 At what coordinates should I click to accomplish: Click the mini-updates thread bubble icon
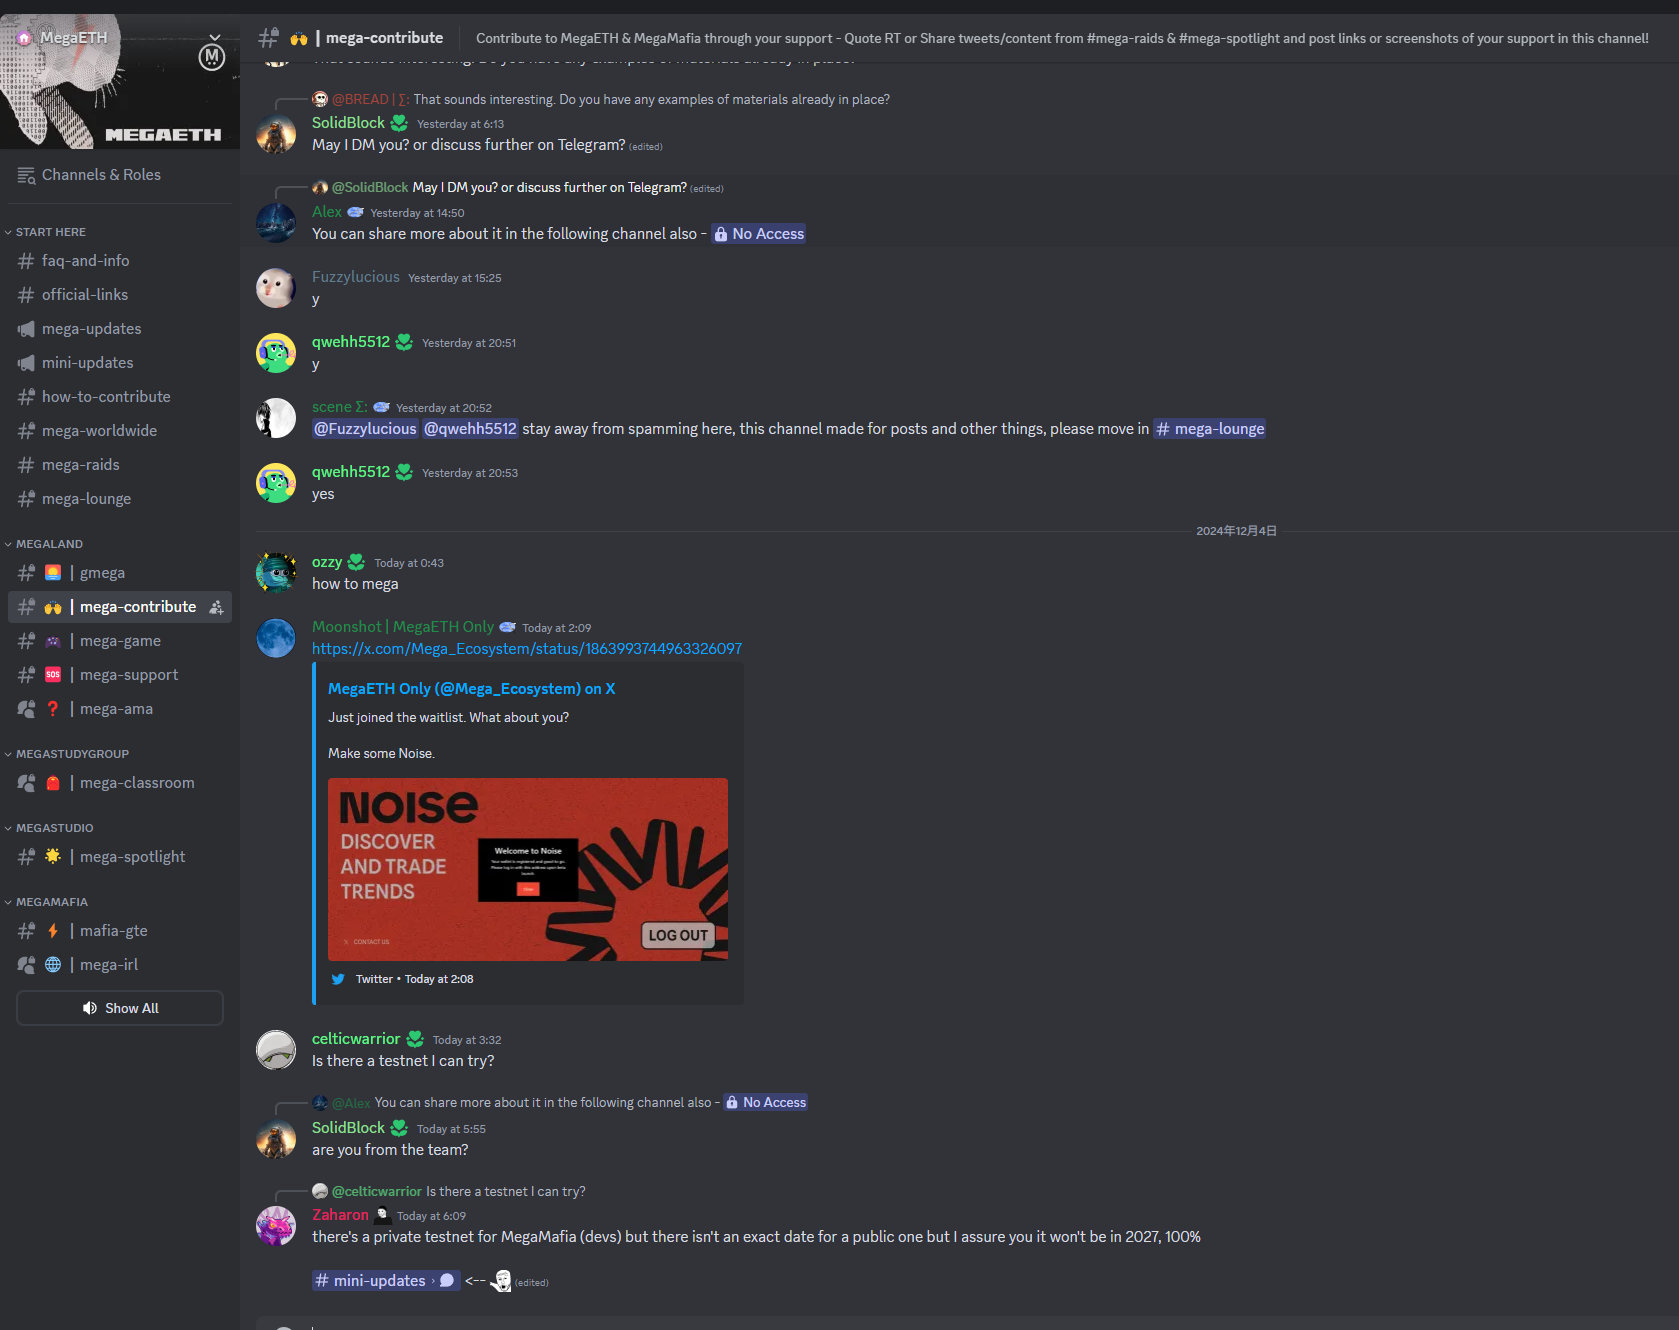pyautogui.click(x=447, y=1281)
